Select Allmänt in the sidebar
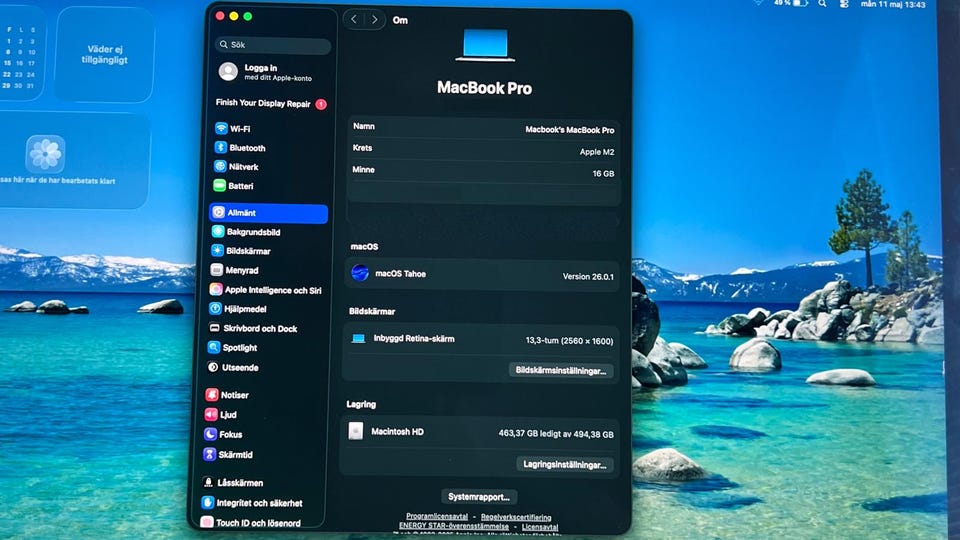The height and width of the screenshot is (540, 960). tap(268, 212)
